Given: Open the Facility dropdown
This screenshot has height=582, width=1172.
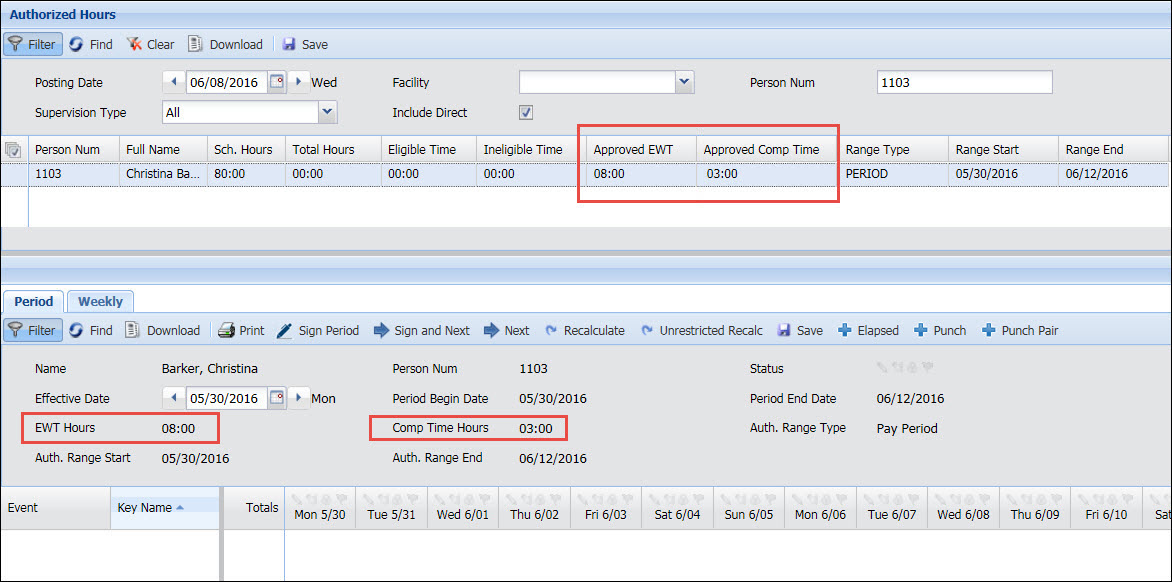Looking at the screenshot, I should [x=684, y=82].
